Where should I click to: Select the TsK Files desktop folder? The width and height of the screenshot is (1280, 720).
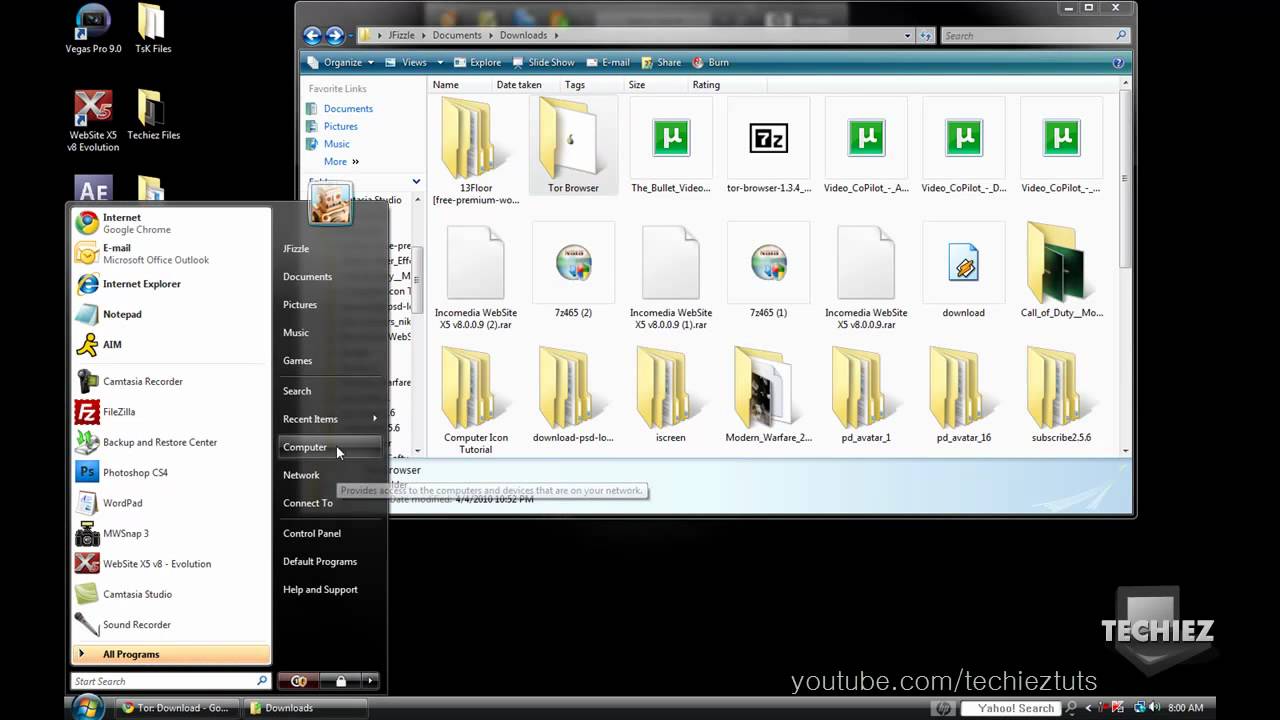(153, 30)
